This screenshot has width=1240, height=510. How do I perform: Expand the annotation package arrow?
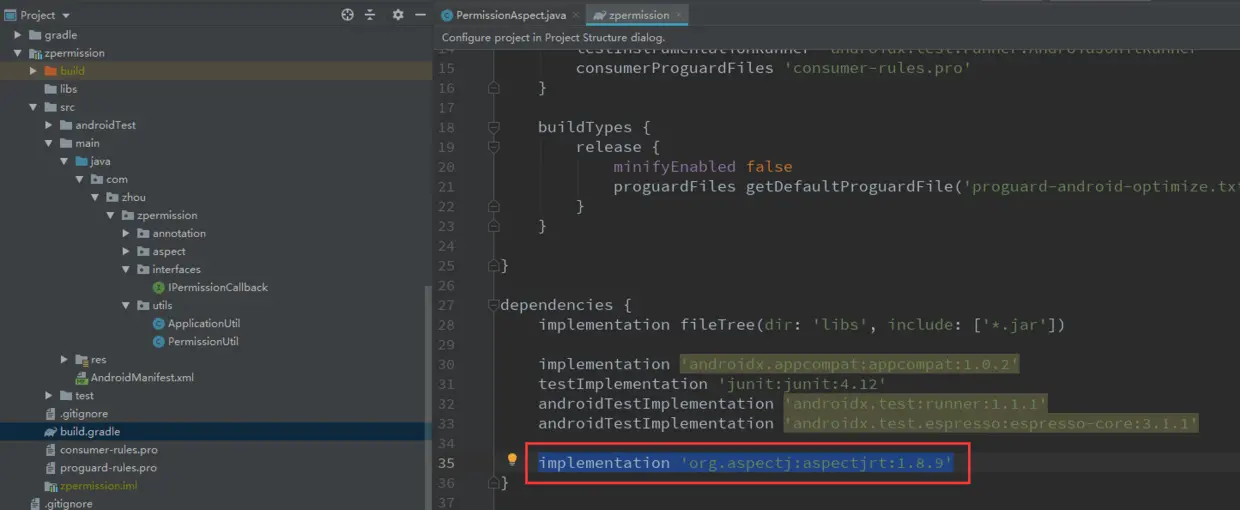click(x=127, y=233)
